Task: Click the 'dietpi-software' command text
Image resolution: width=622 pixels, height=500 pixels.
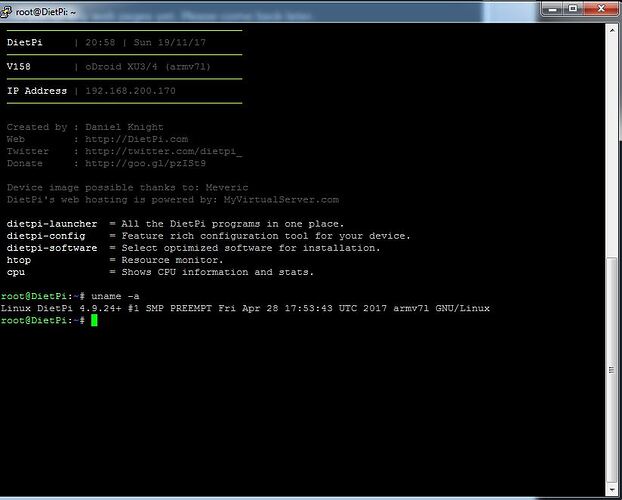Action: 52,248
